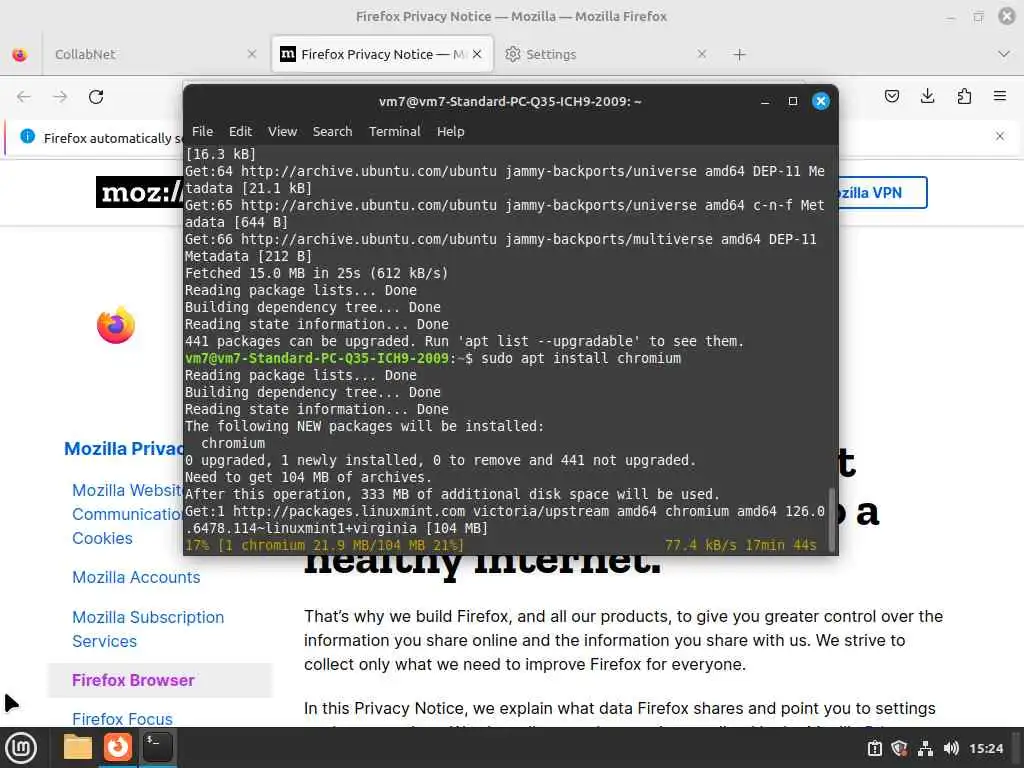The width and height of the screenshot is (1024, 768).
Task: Minimize the terminal window
Action: point(765,101)
